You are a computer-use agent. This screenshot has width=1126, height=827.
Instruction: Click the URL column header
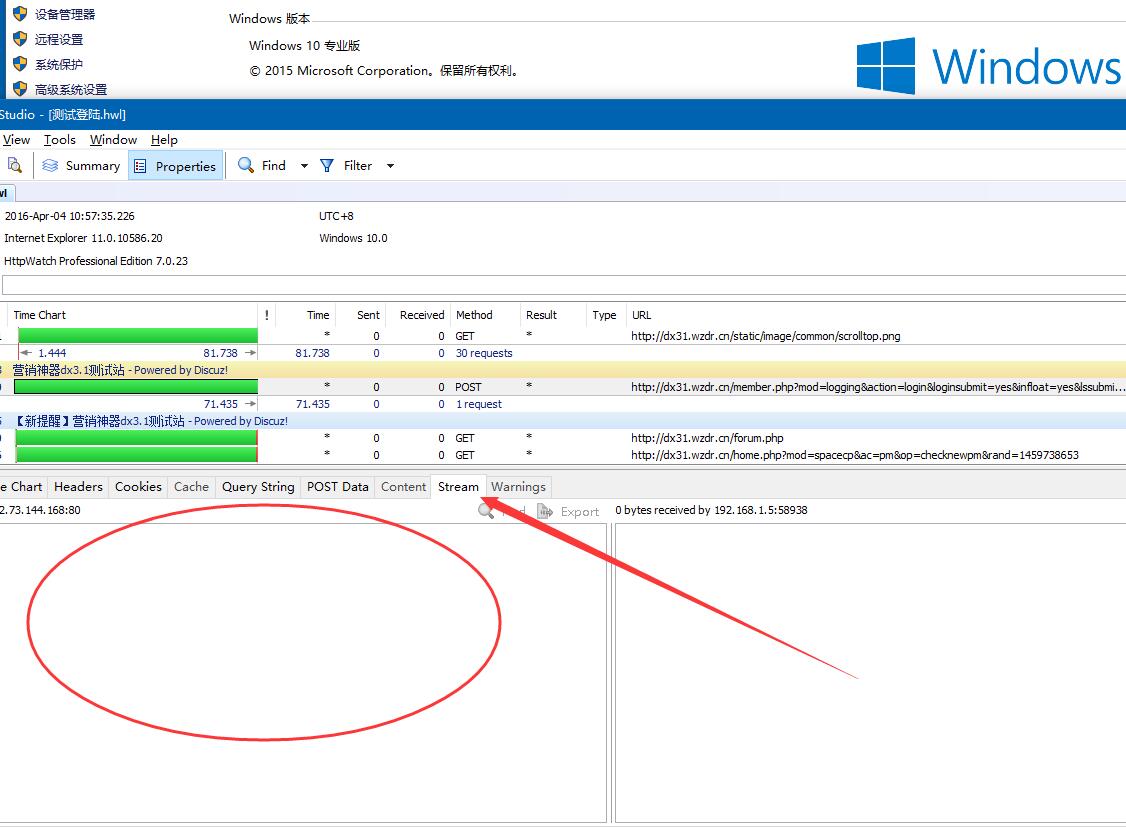641,315
